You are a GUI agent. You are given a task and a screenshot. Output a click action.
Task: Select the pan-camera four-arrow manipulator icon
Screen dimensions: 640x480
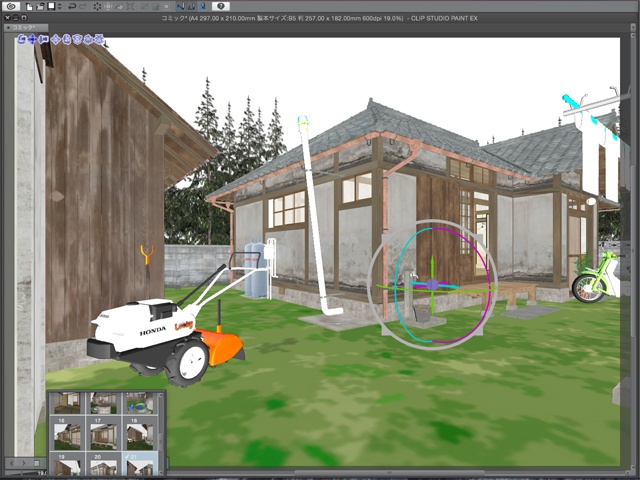tap(32, 39)
